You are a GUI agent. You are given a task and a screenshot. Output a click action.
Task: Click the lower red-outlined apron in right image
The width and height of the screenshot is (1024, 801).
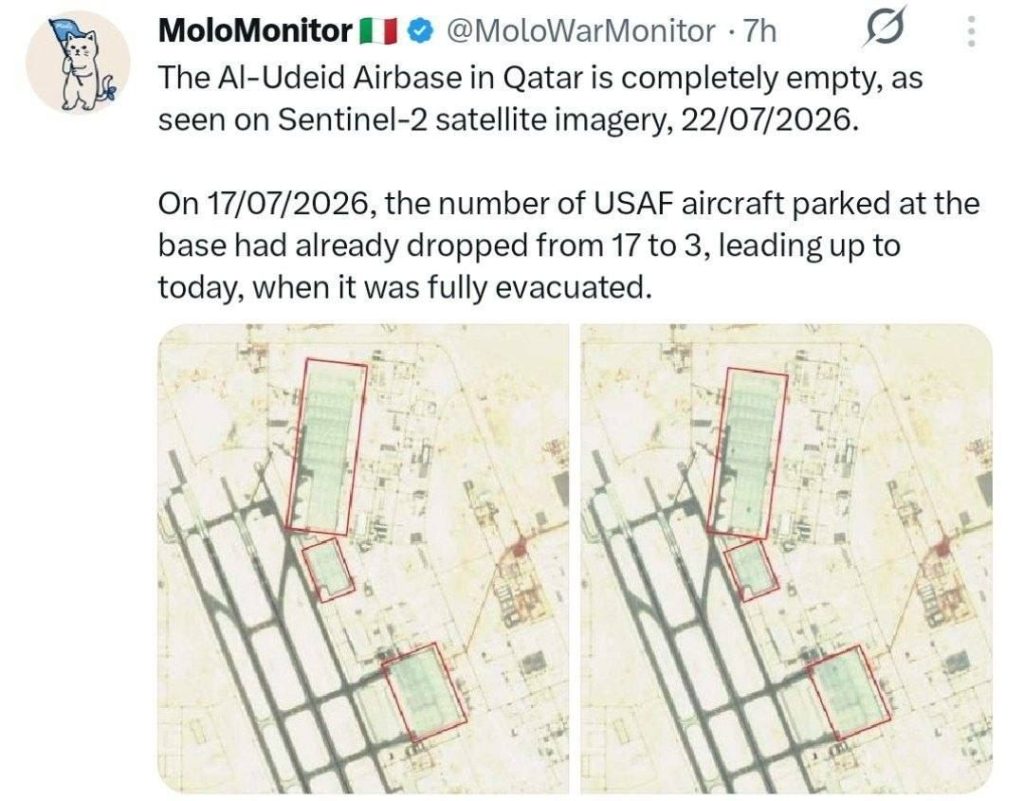click(x=850, y=693)
